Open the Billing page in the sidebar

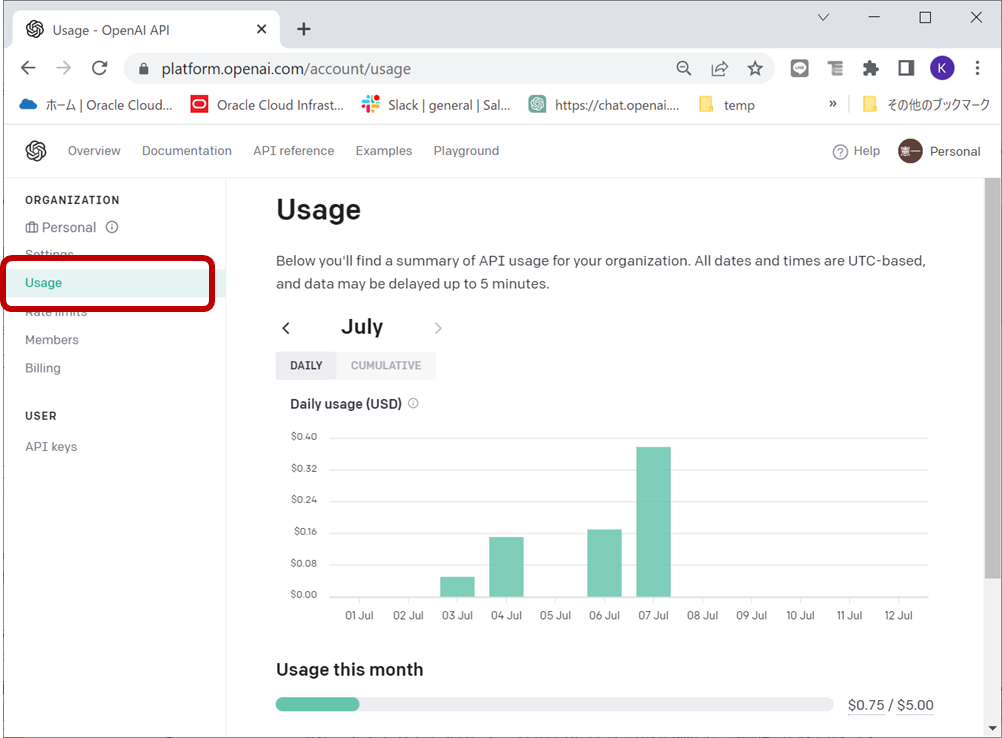[43, 368]
